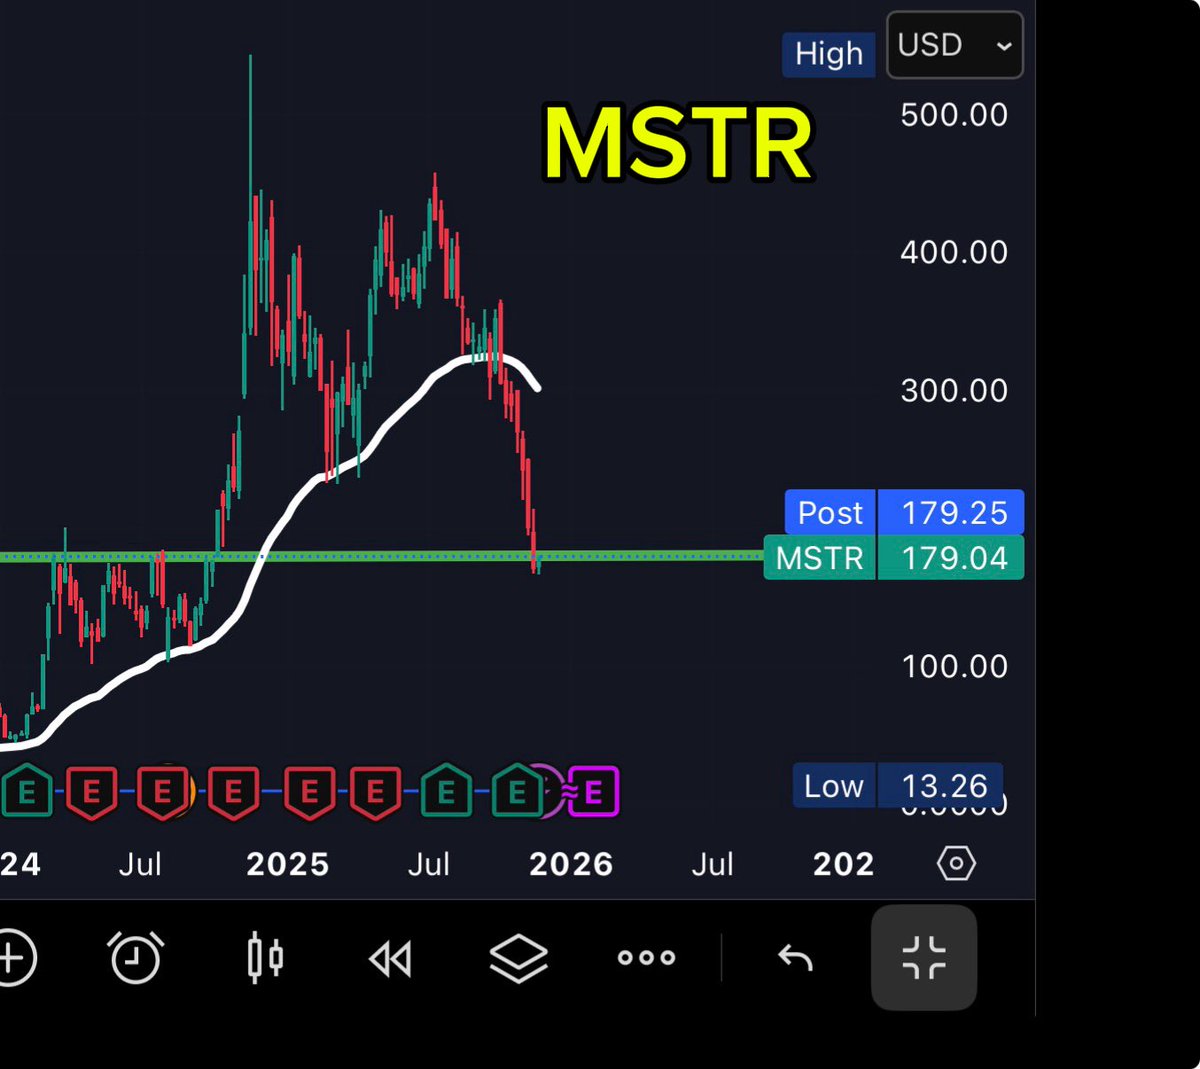Click the 2025 label on the time axis
The width and height of the screenshot is (1200, 1069).
pos(288,862)
